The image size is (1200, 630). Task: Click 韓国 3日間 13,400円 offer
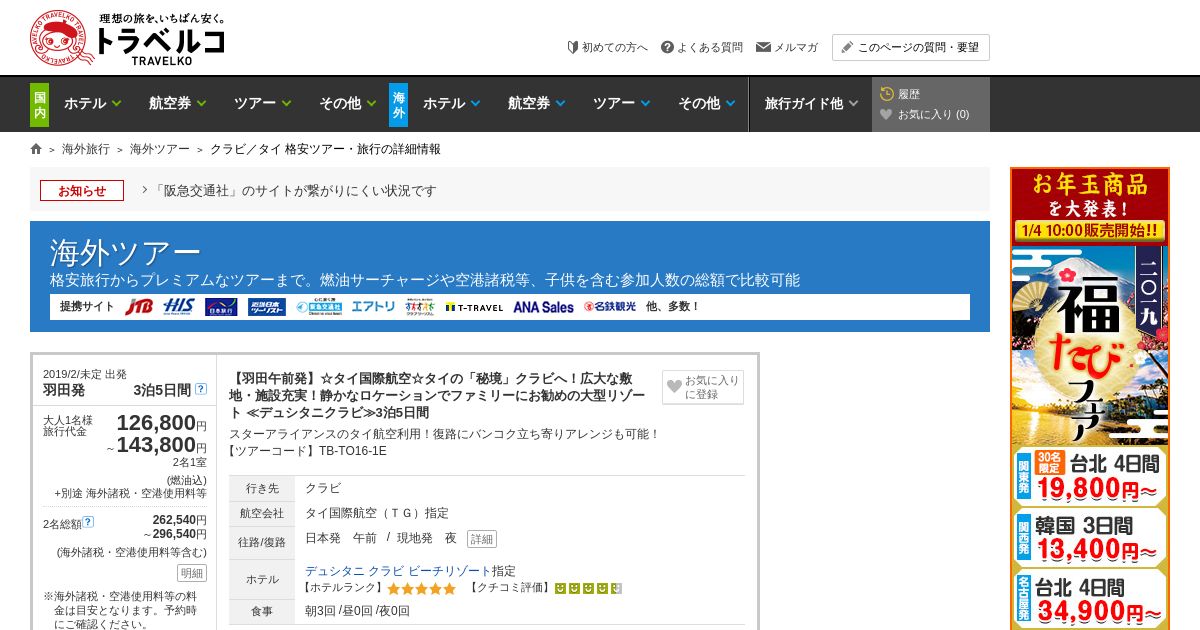(1090, 537)
